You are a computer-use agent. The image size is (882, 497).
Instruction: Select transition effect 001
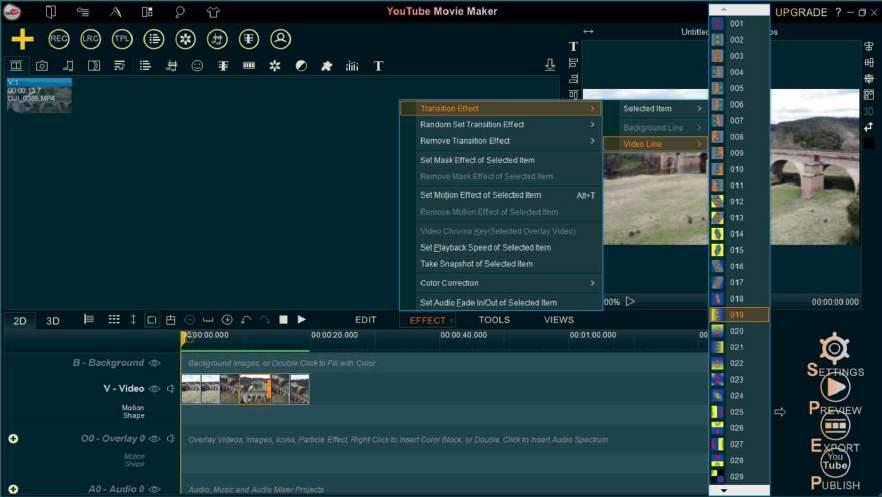[739, 24]
